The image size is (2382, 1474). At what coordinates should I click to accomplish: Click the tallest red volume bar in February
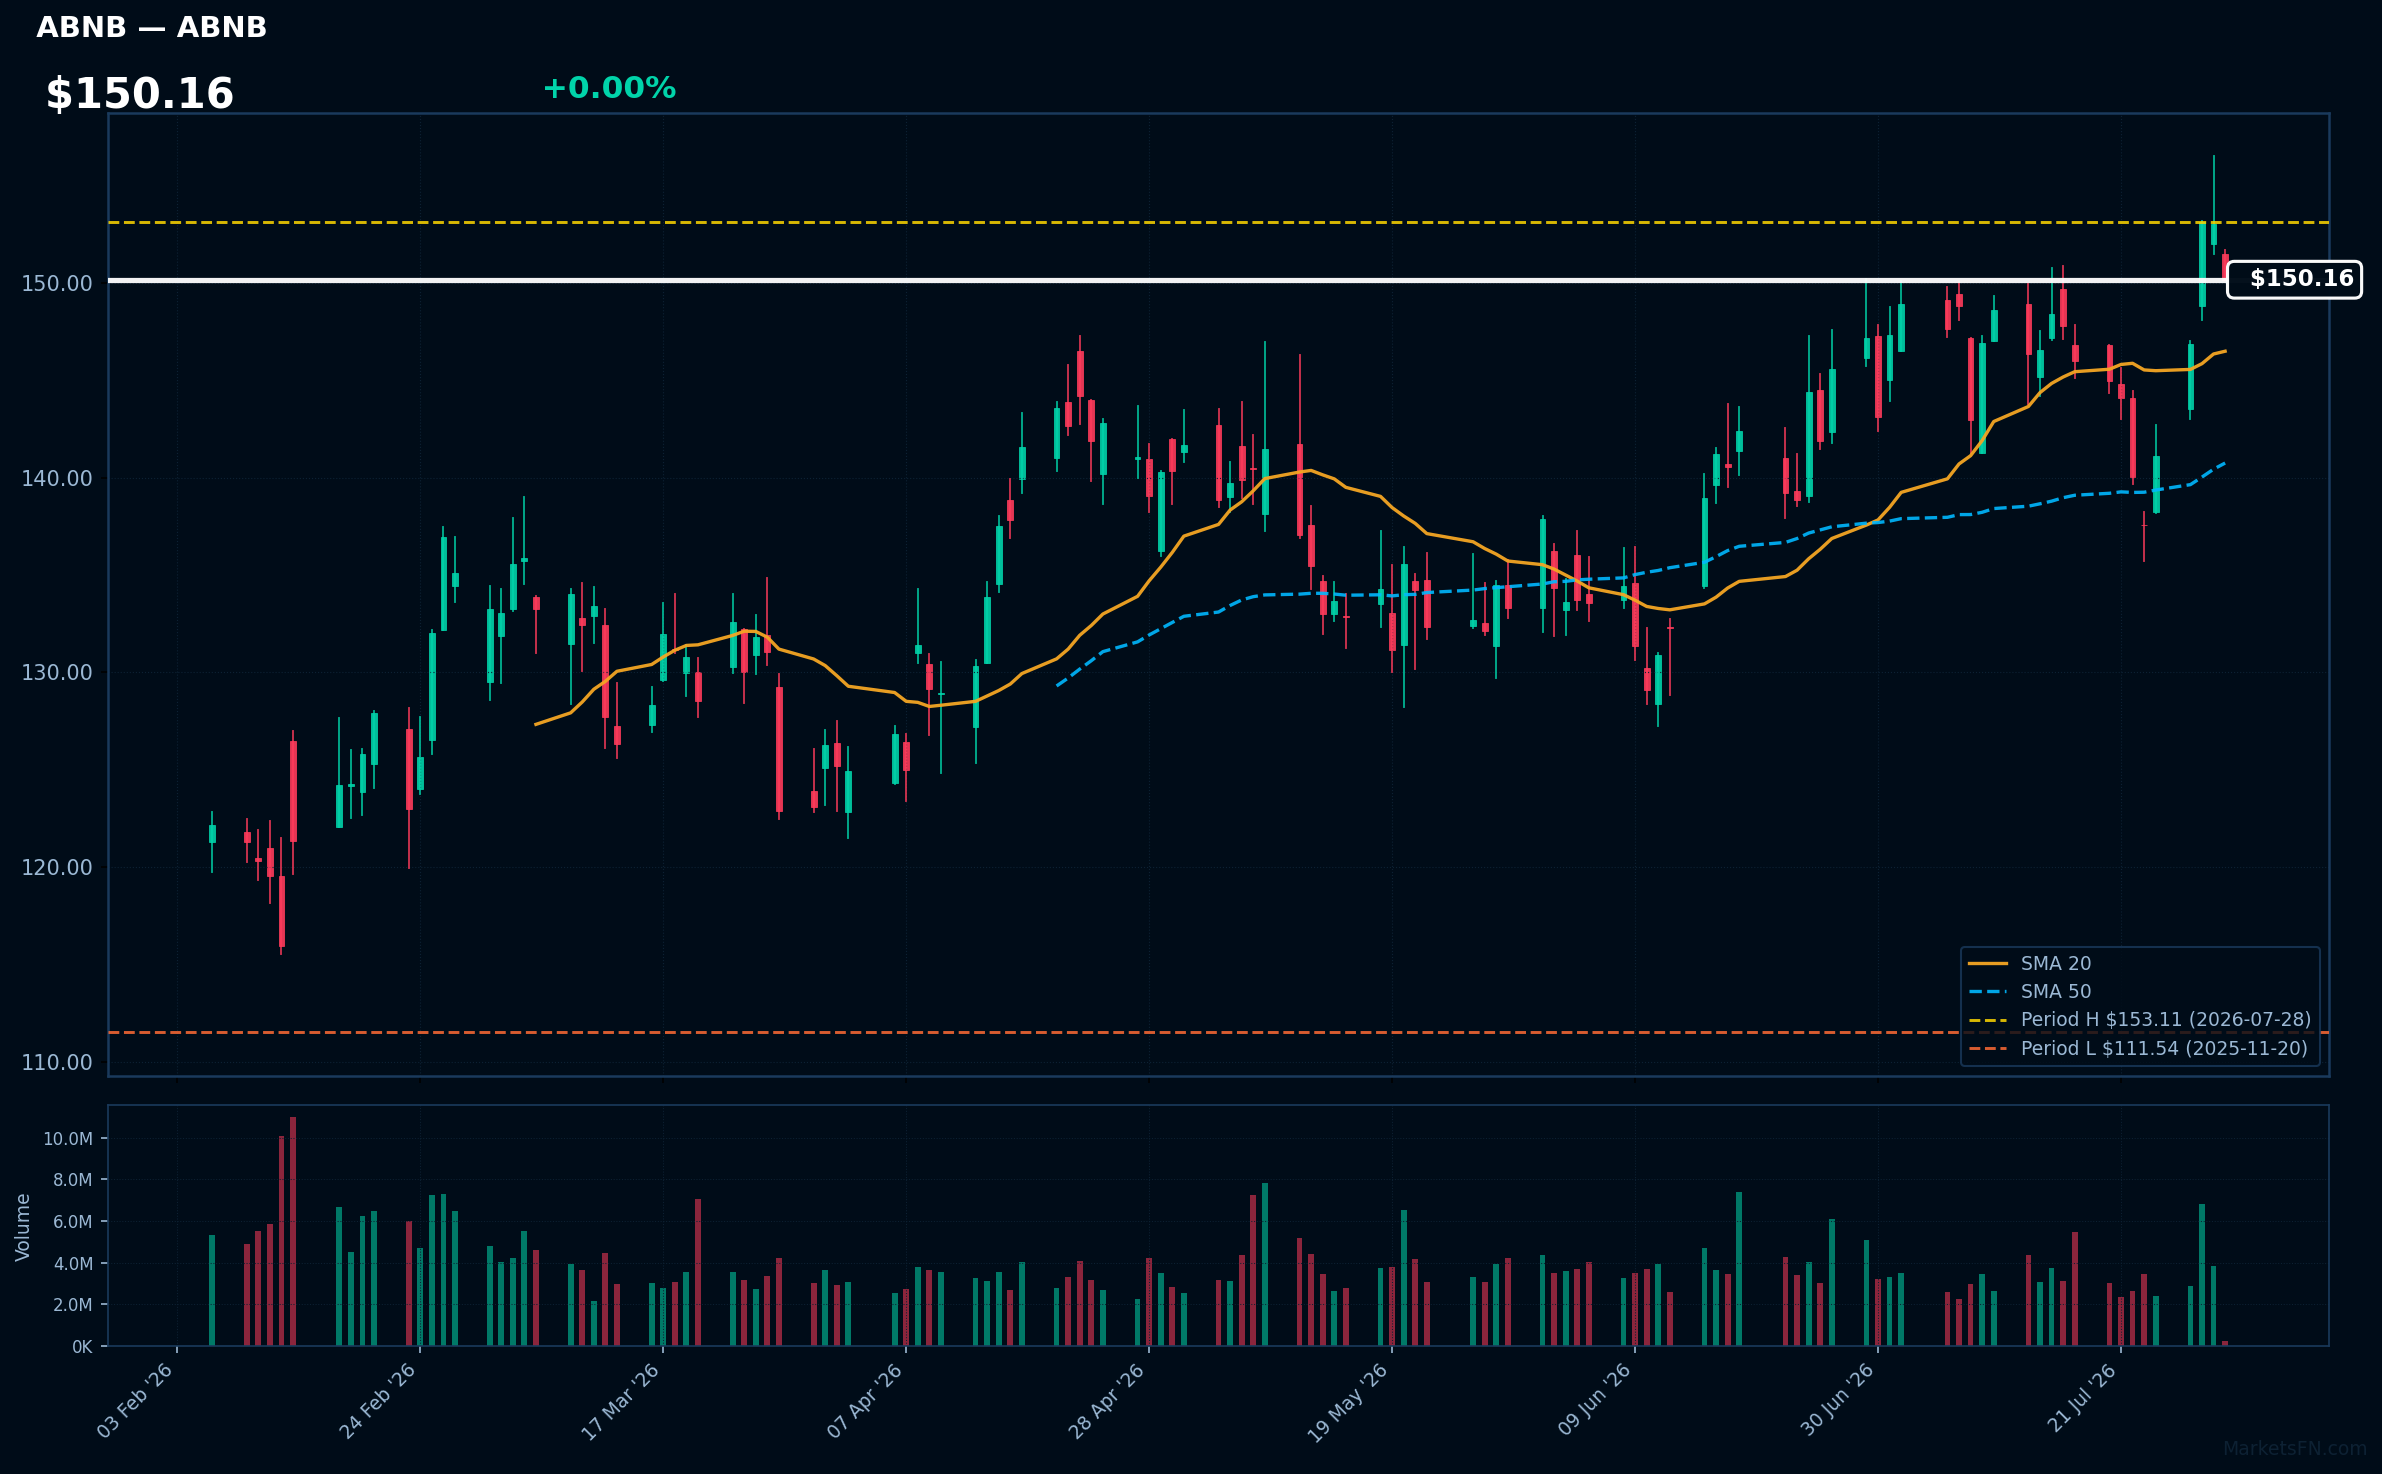tap(293, 1231)
